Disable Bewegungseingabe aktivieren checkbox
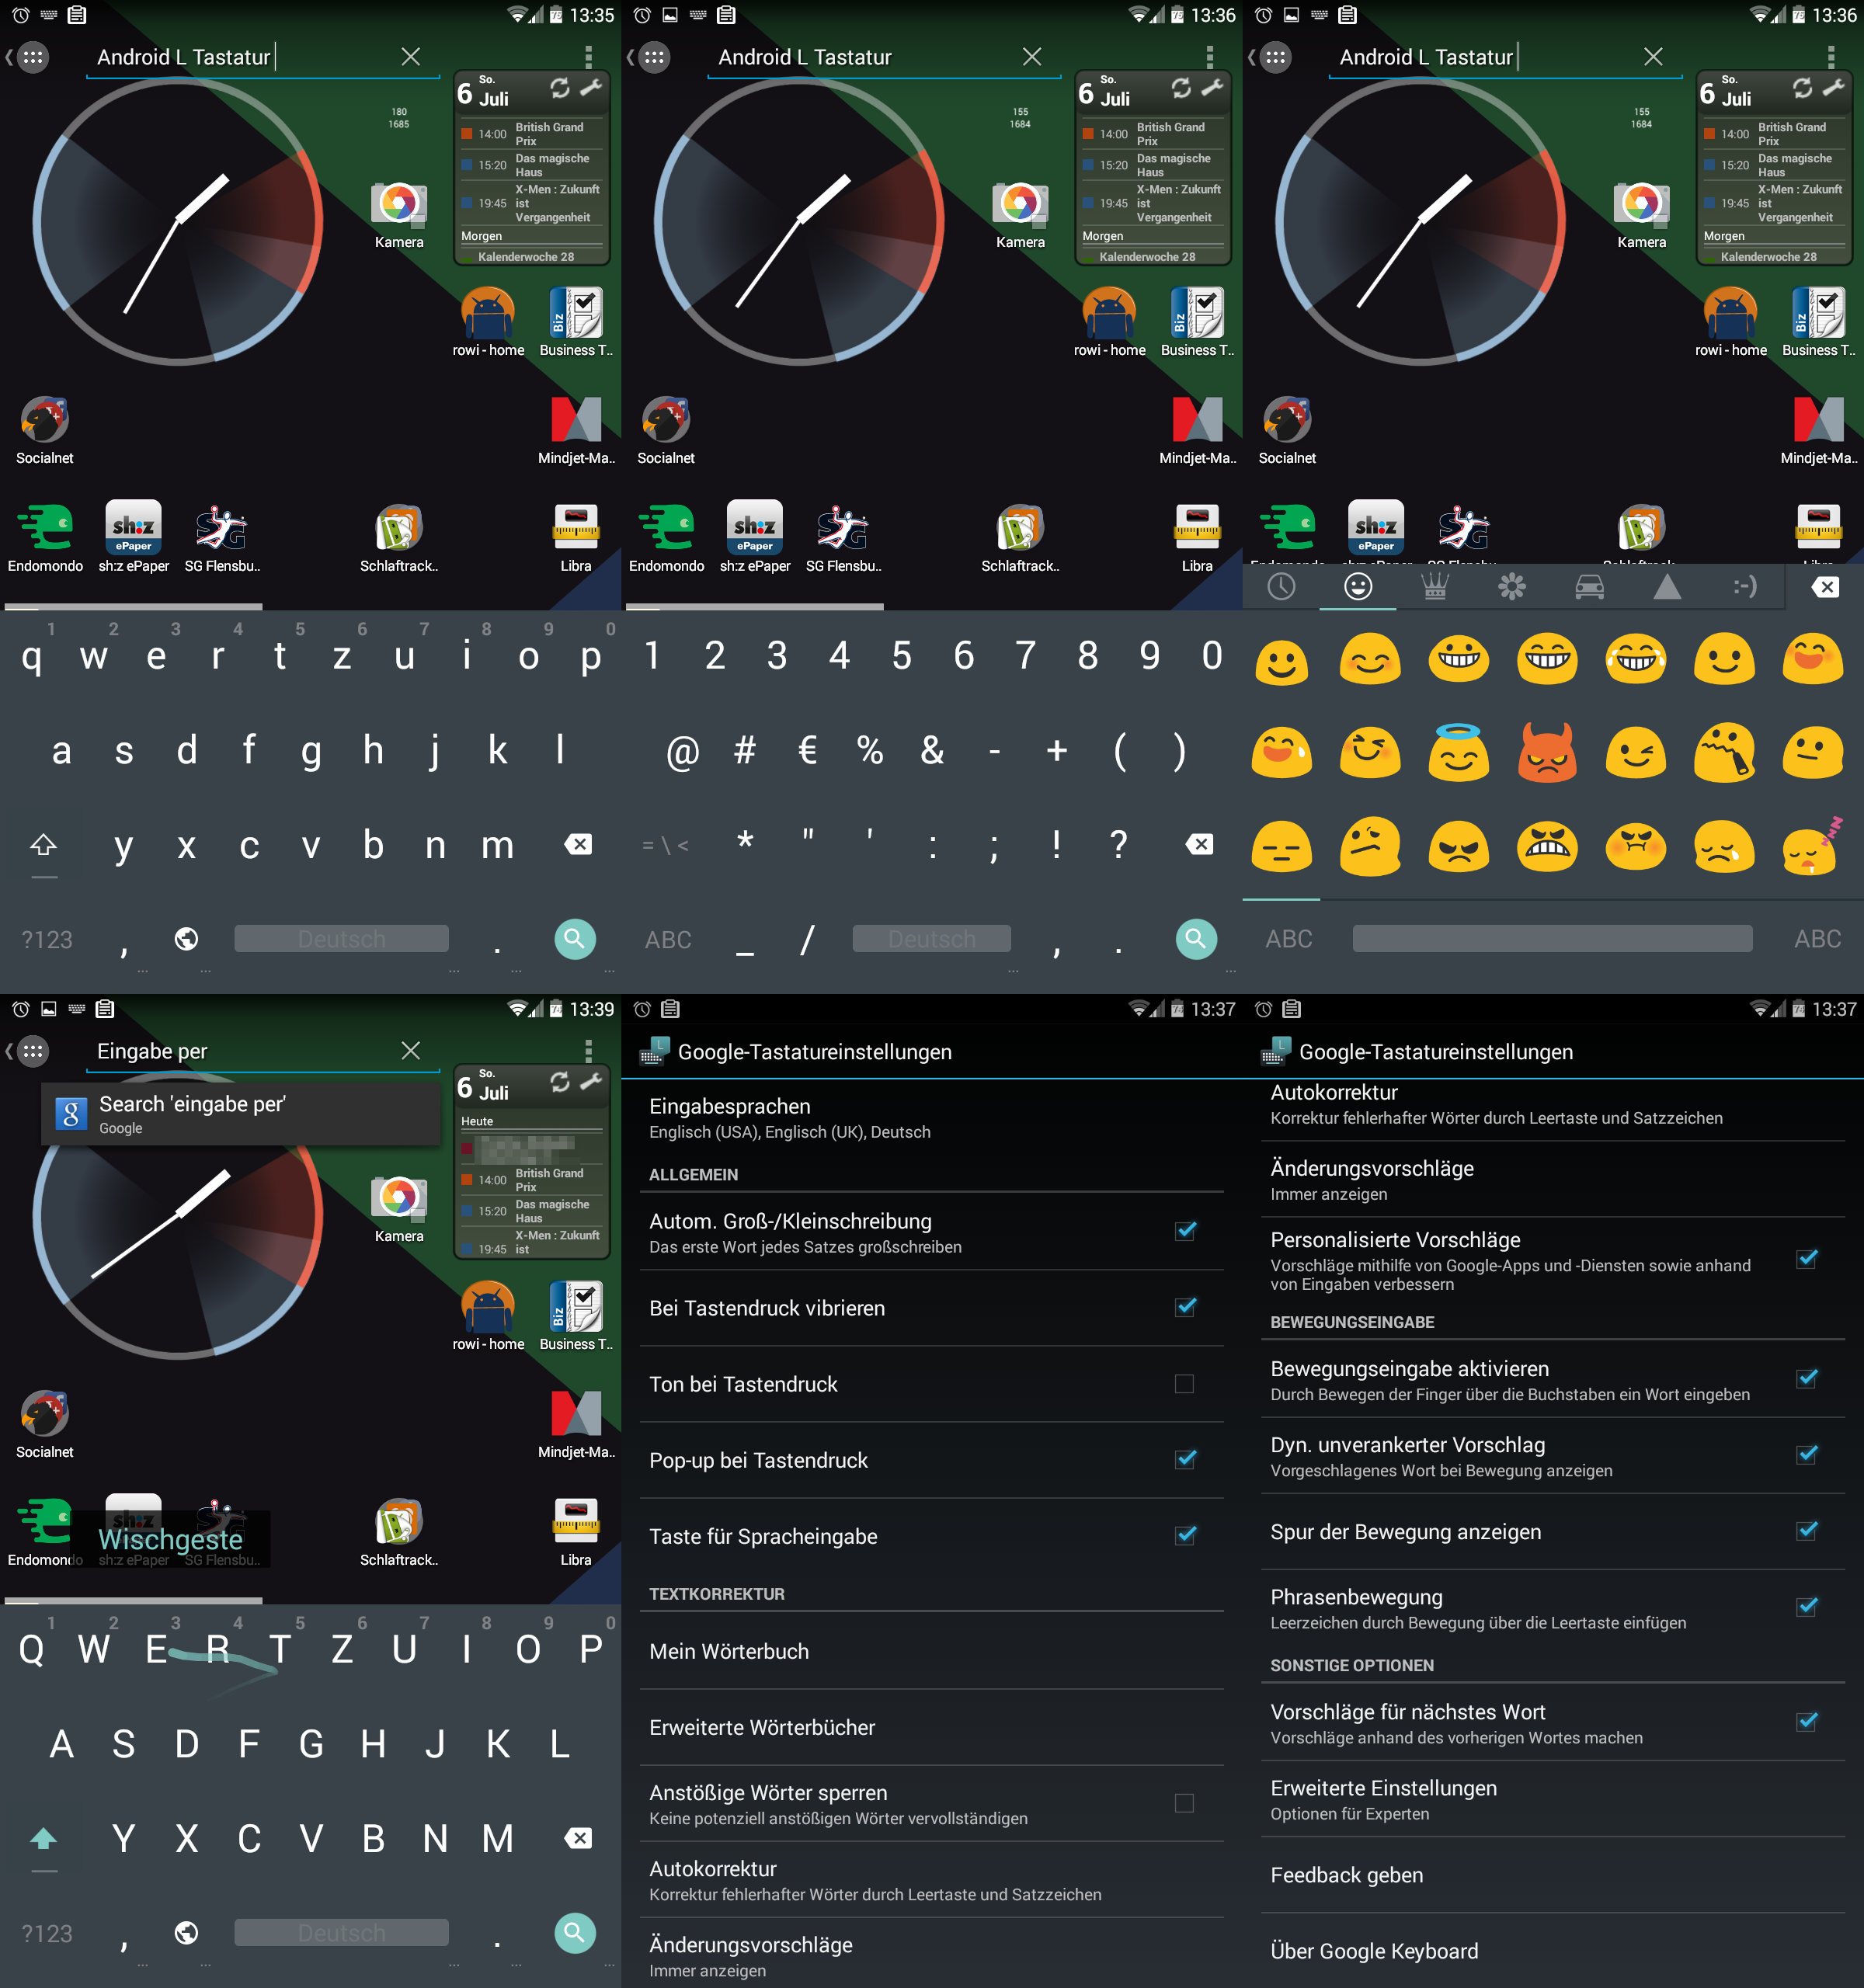 1806,1379
